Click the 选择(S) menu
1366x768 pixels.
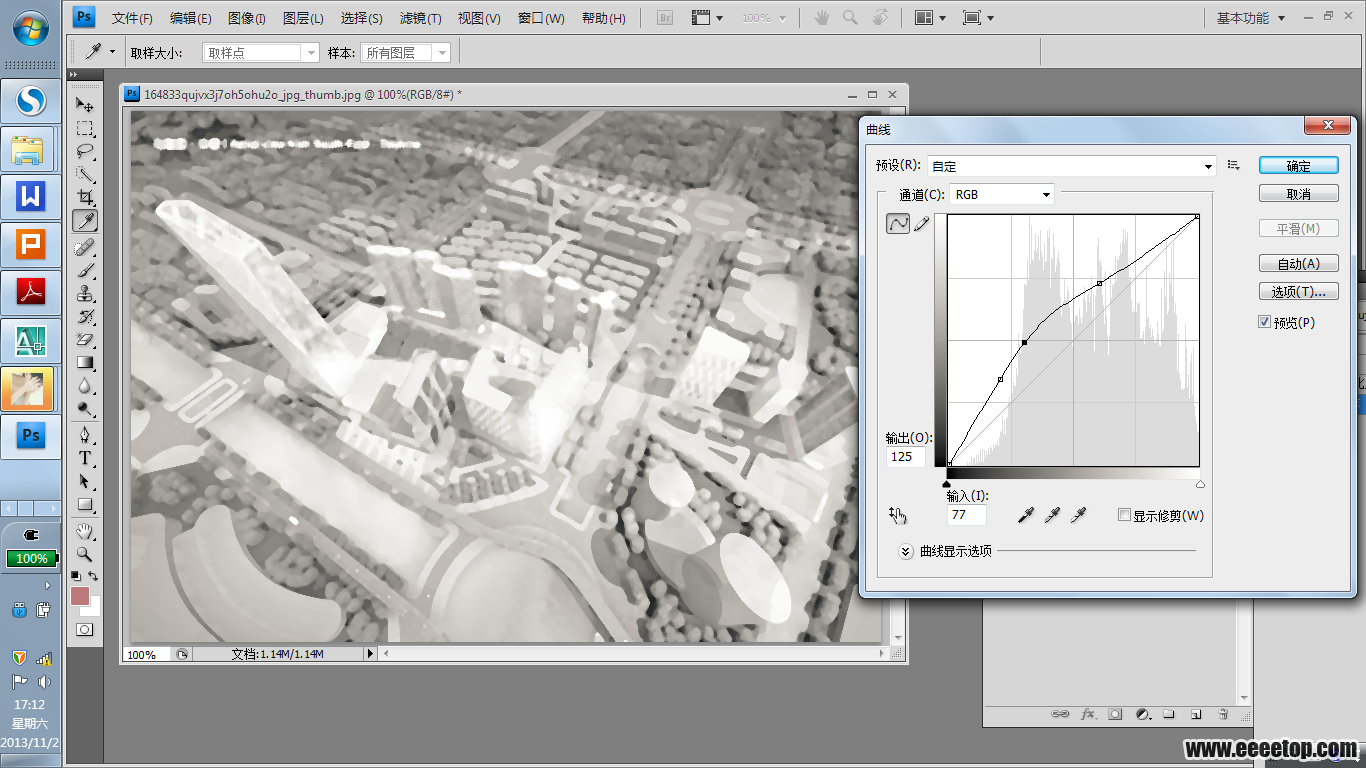point(361,18)
